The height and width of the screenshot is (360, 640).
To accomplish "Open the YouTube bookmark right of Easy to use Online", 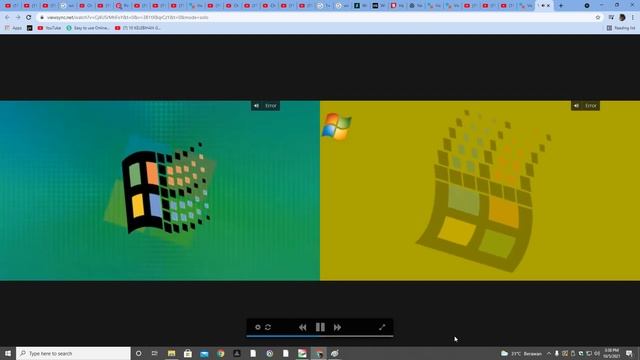I will [138, 28].
